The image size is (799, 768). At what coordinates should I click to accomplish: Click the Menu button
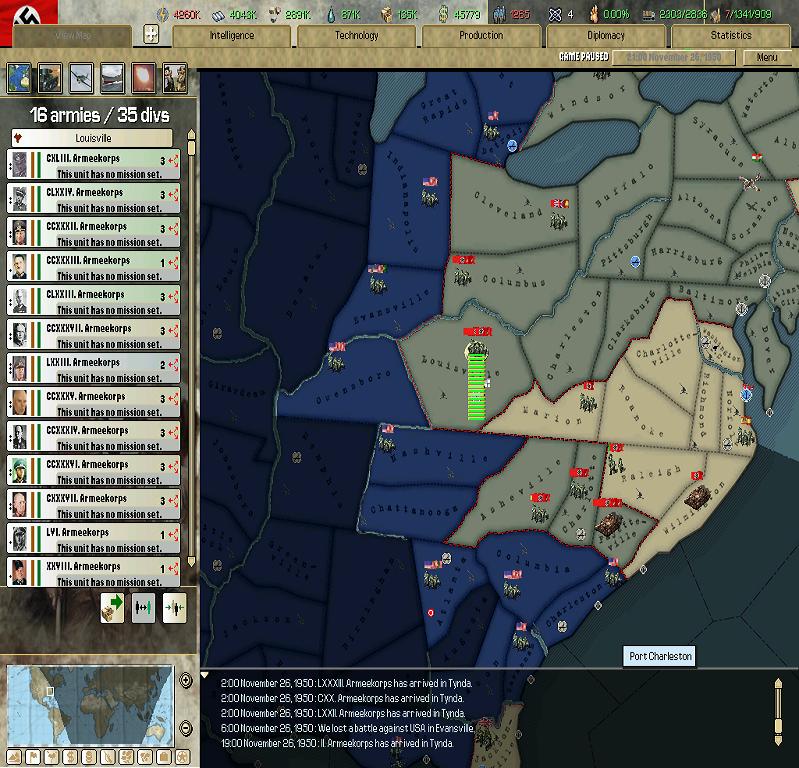point(767,57)
